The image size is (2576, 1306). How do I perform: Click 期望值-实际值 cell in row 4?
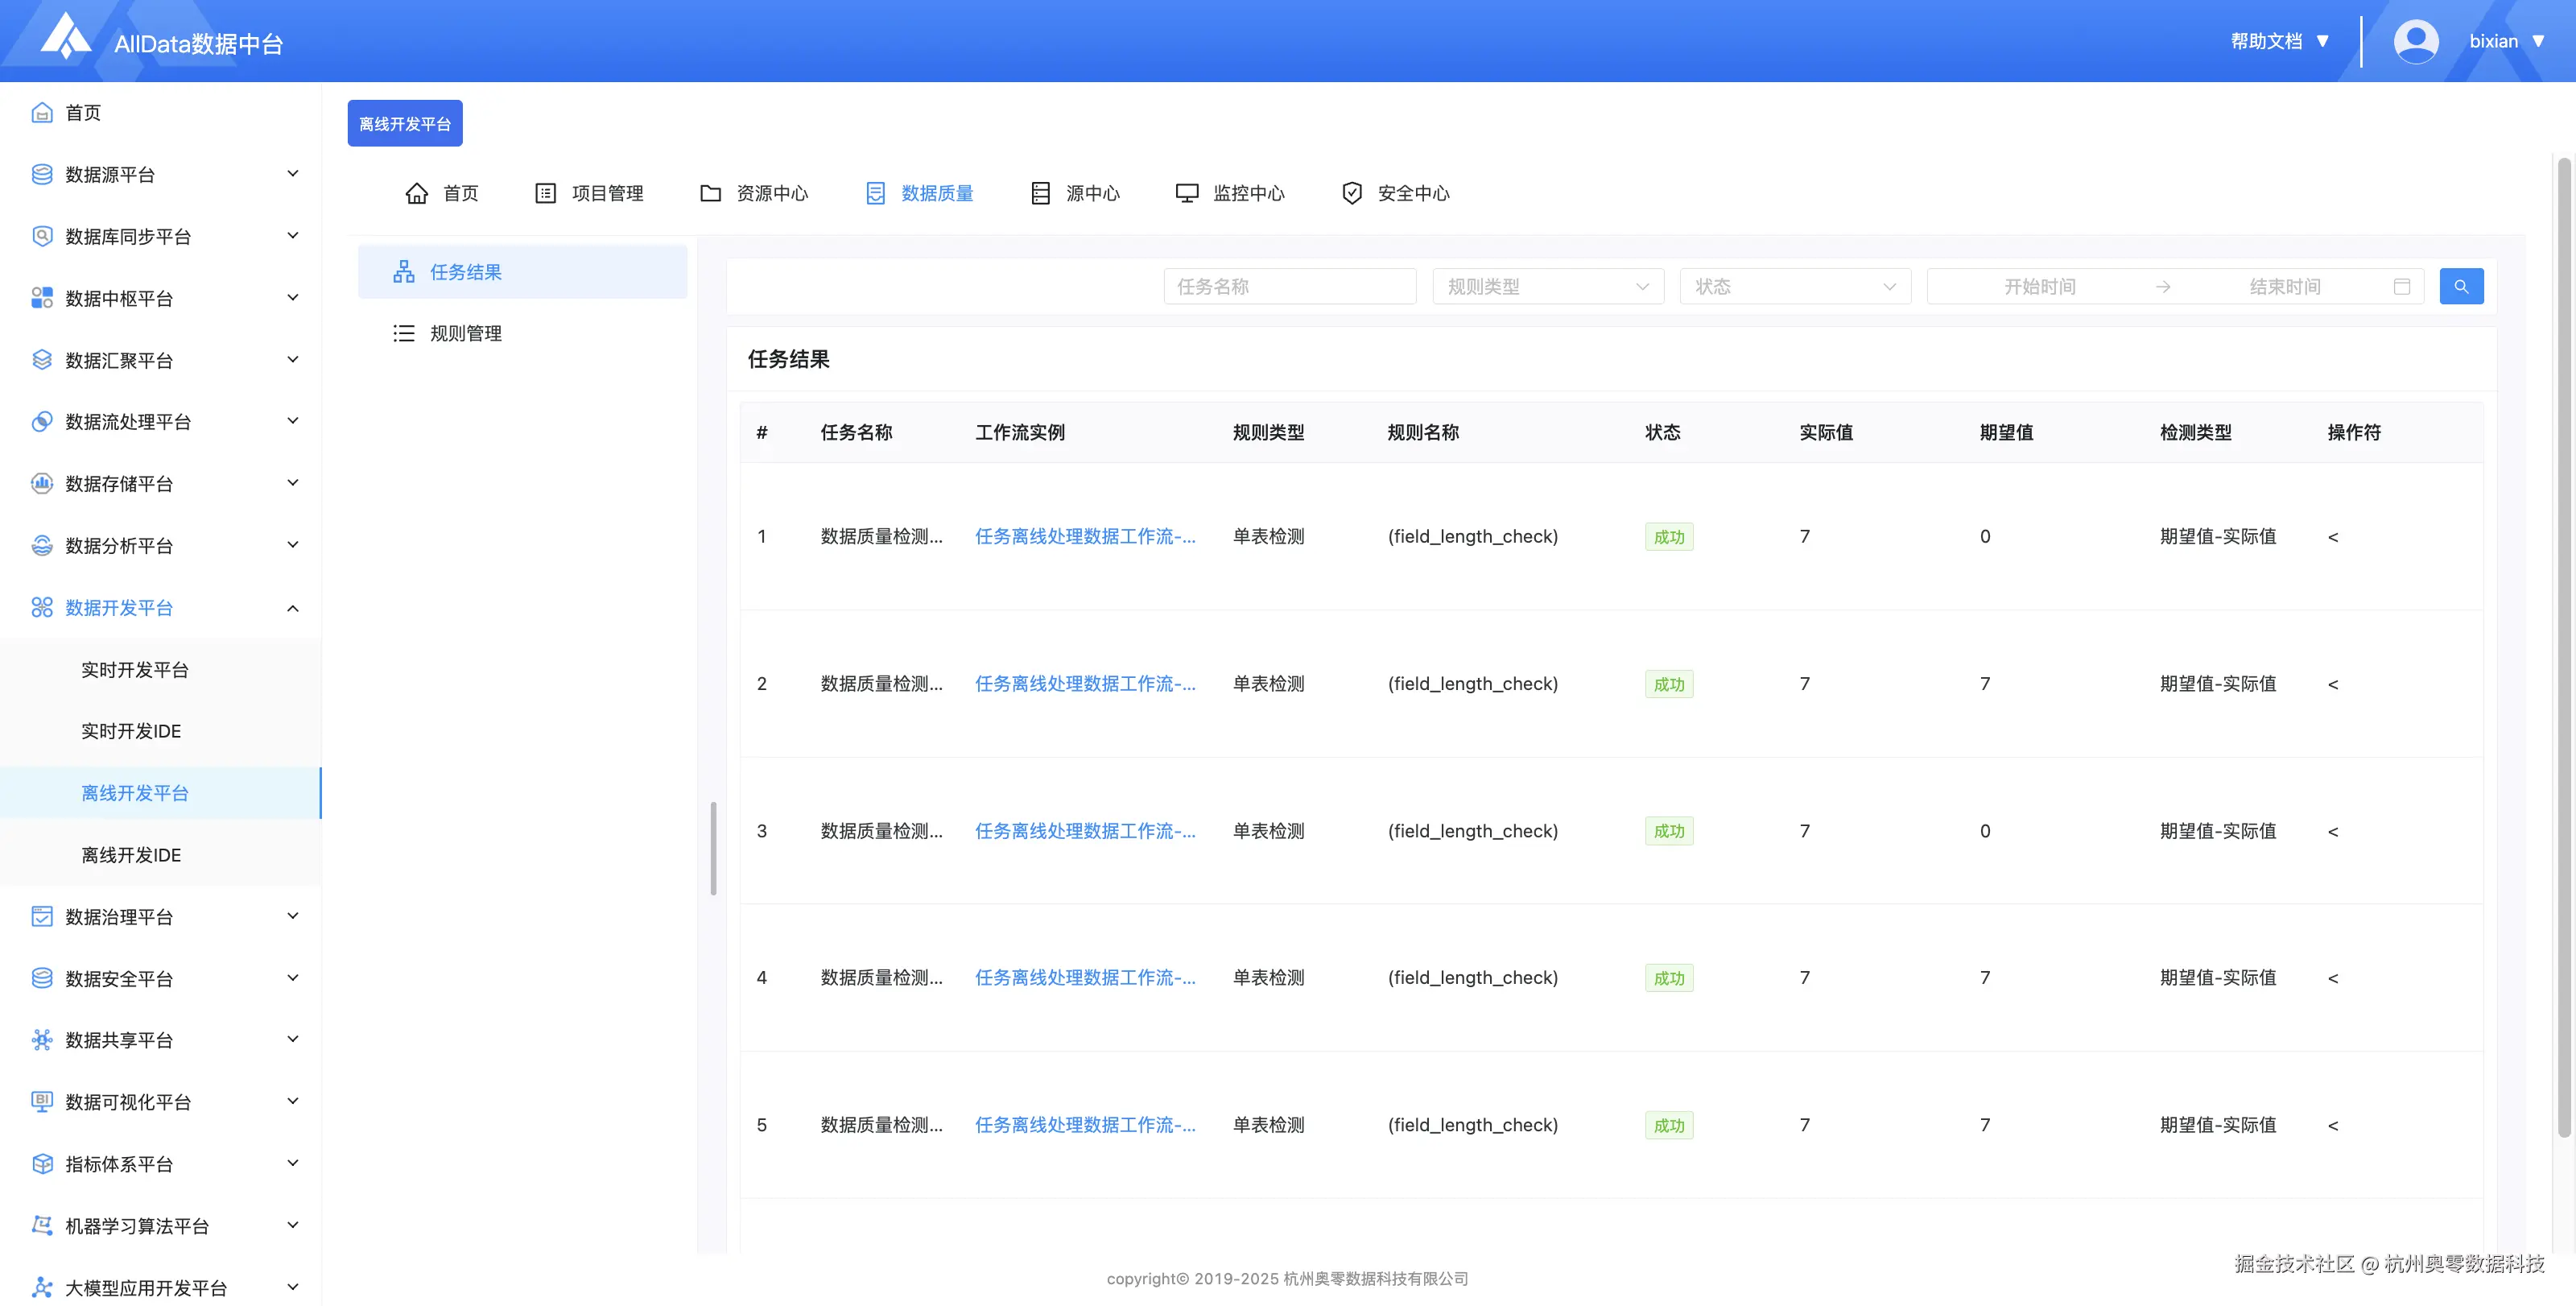pyautogui.click(x=2218, y=978)
